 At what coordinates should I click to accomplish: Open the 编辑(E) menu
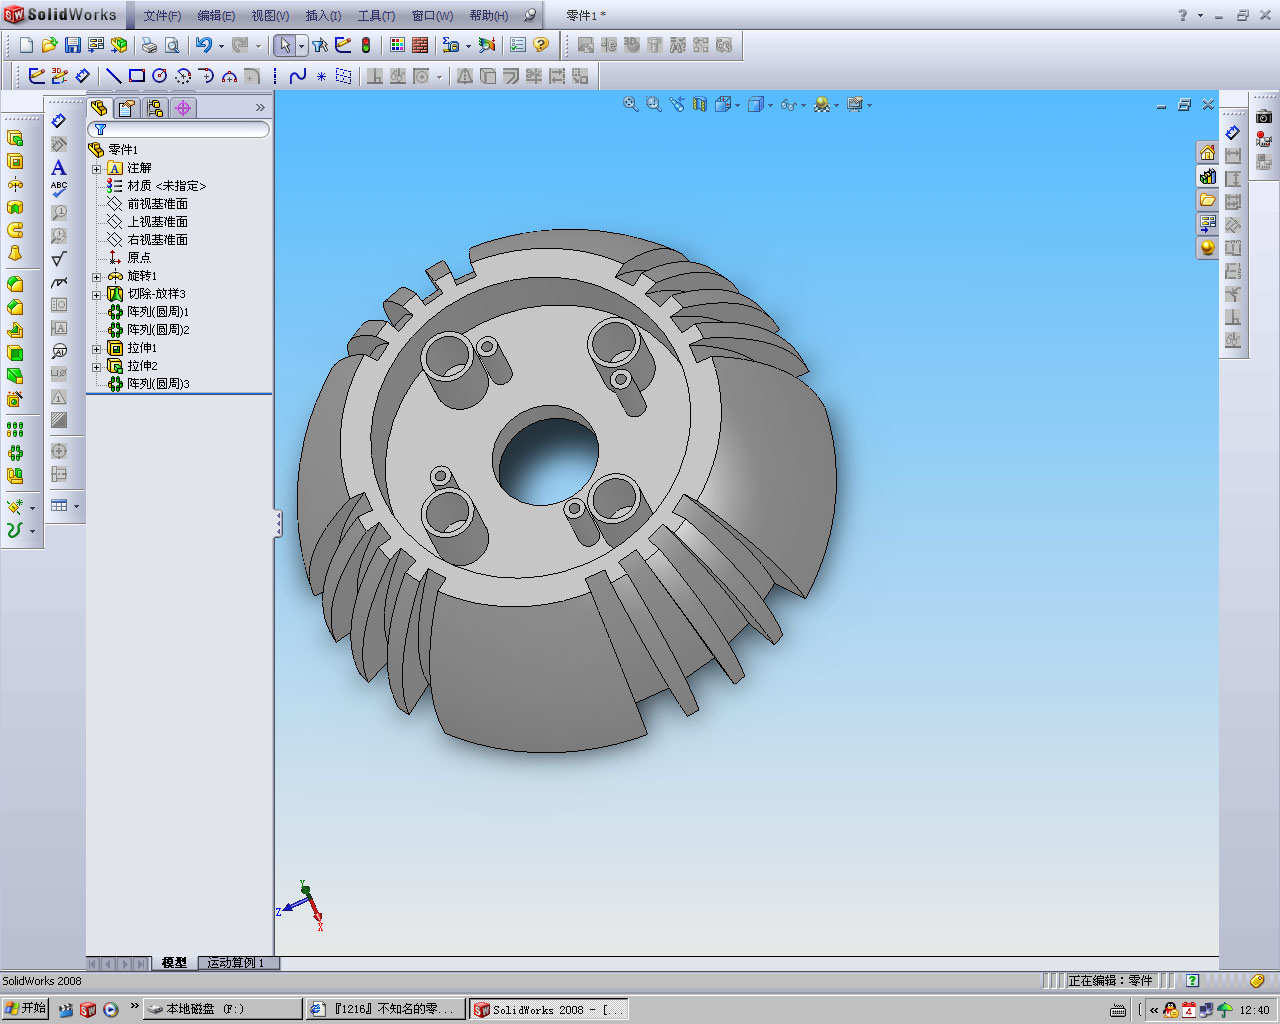point(216,16)
